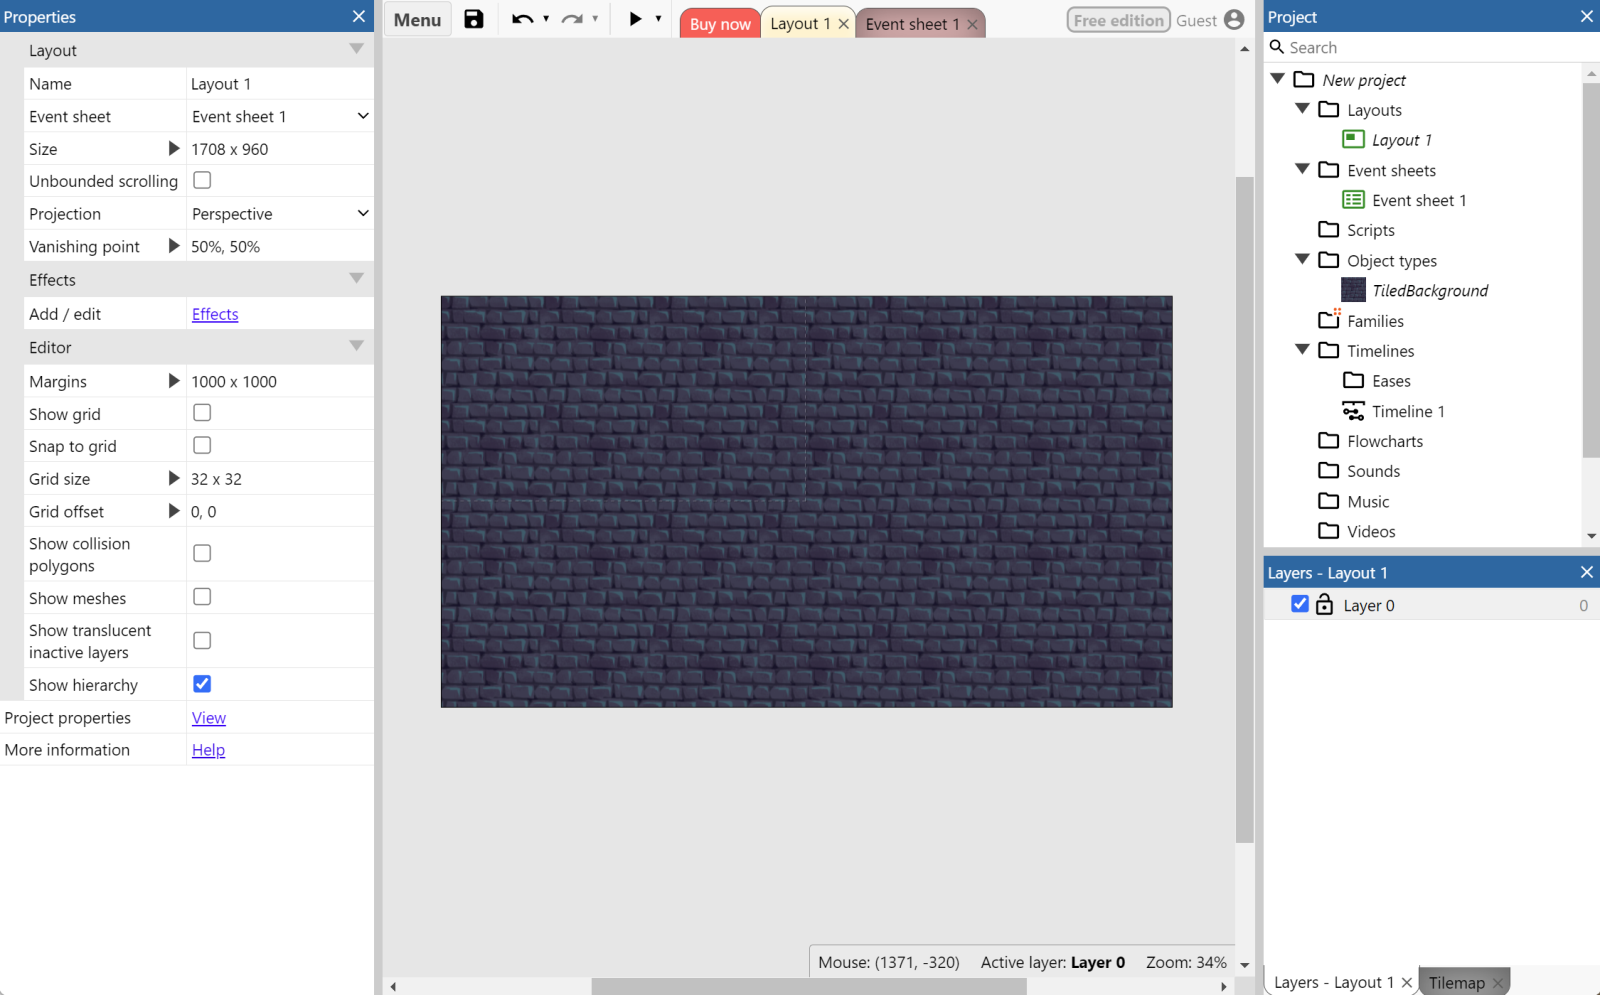Open the Guest account avatar icon
1600x995 pixels.
1234,20
